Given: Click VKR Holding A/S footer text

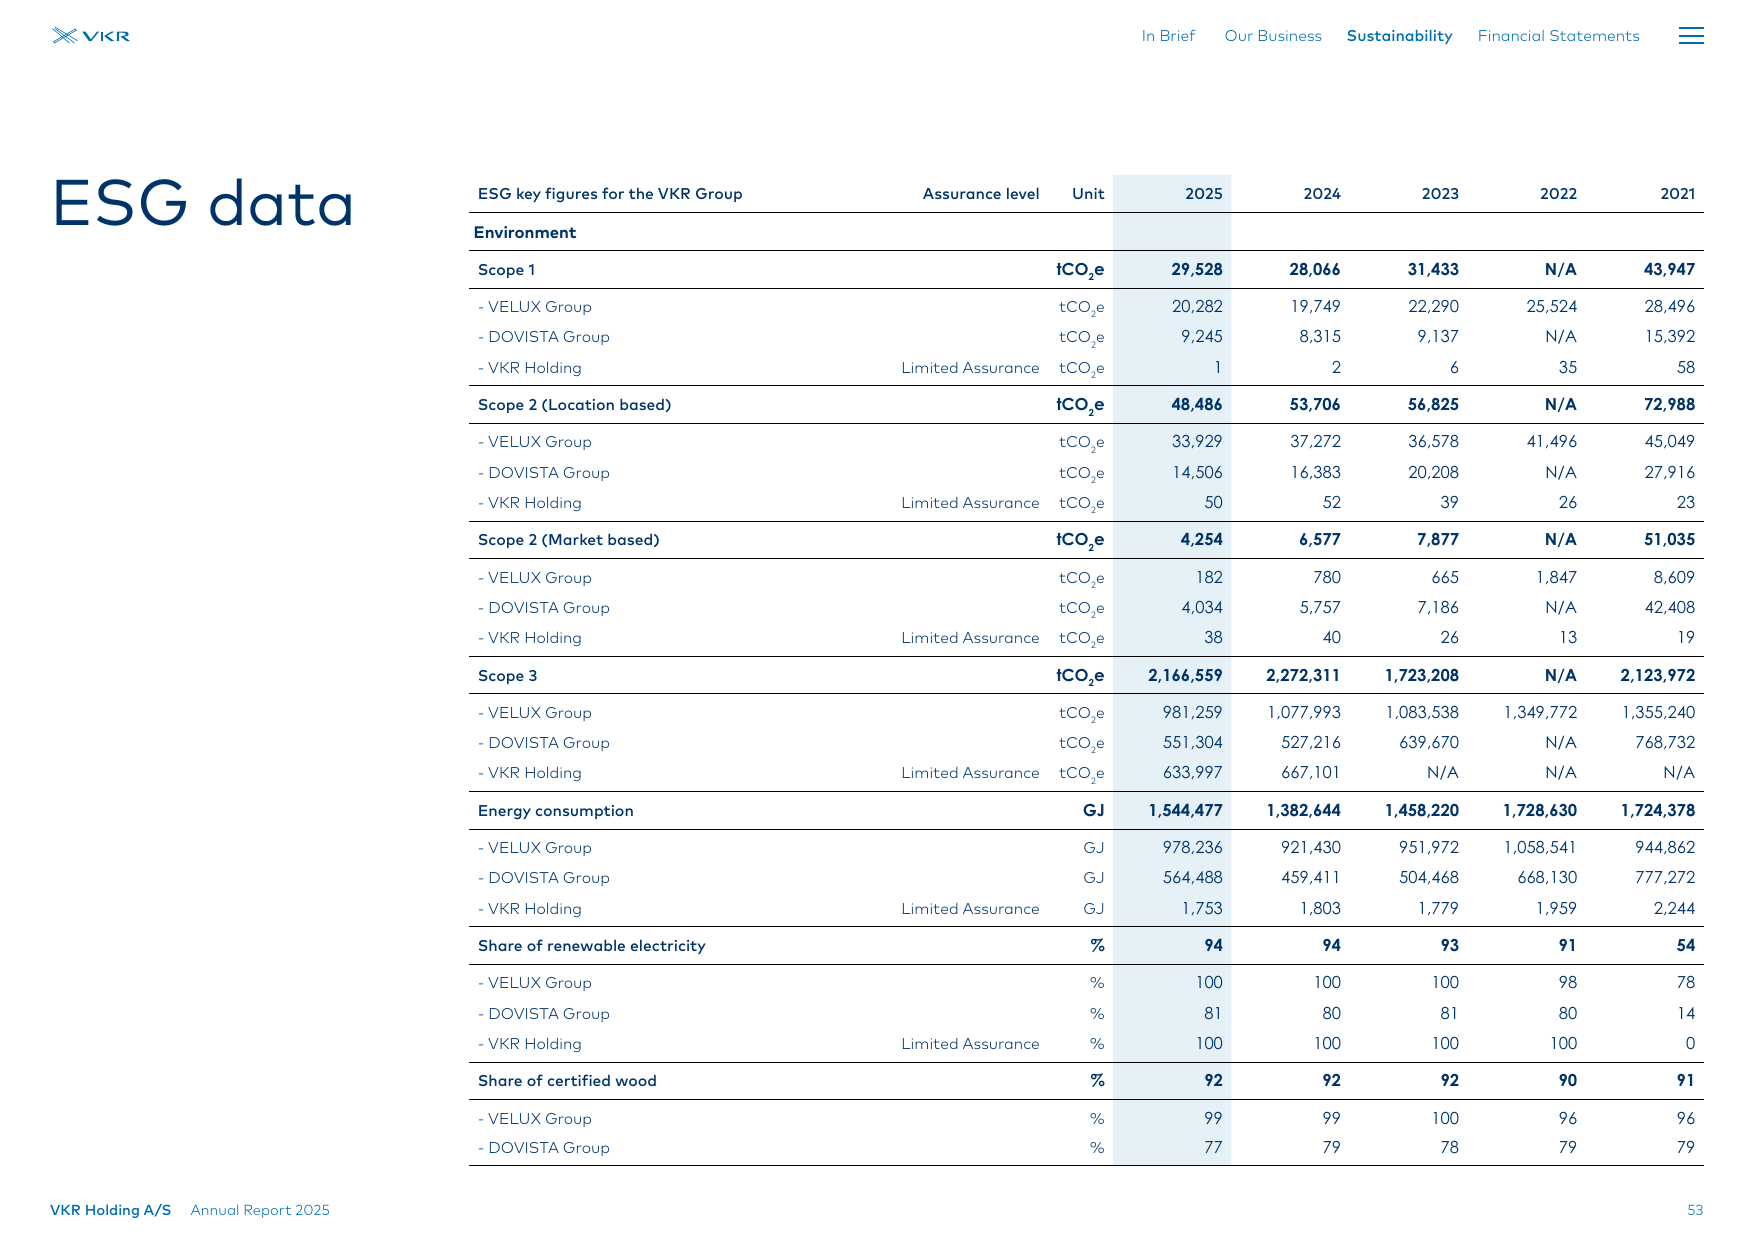Looking at the screenshot, I should pos(110,1210).
